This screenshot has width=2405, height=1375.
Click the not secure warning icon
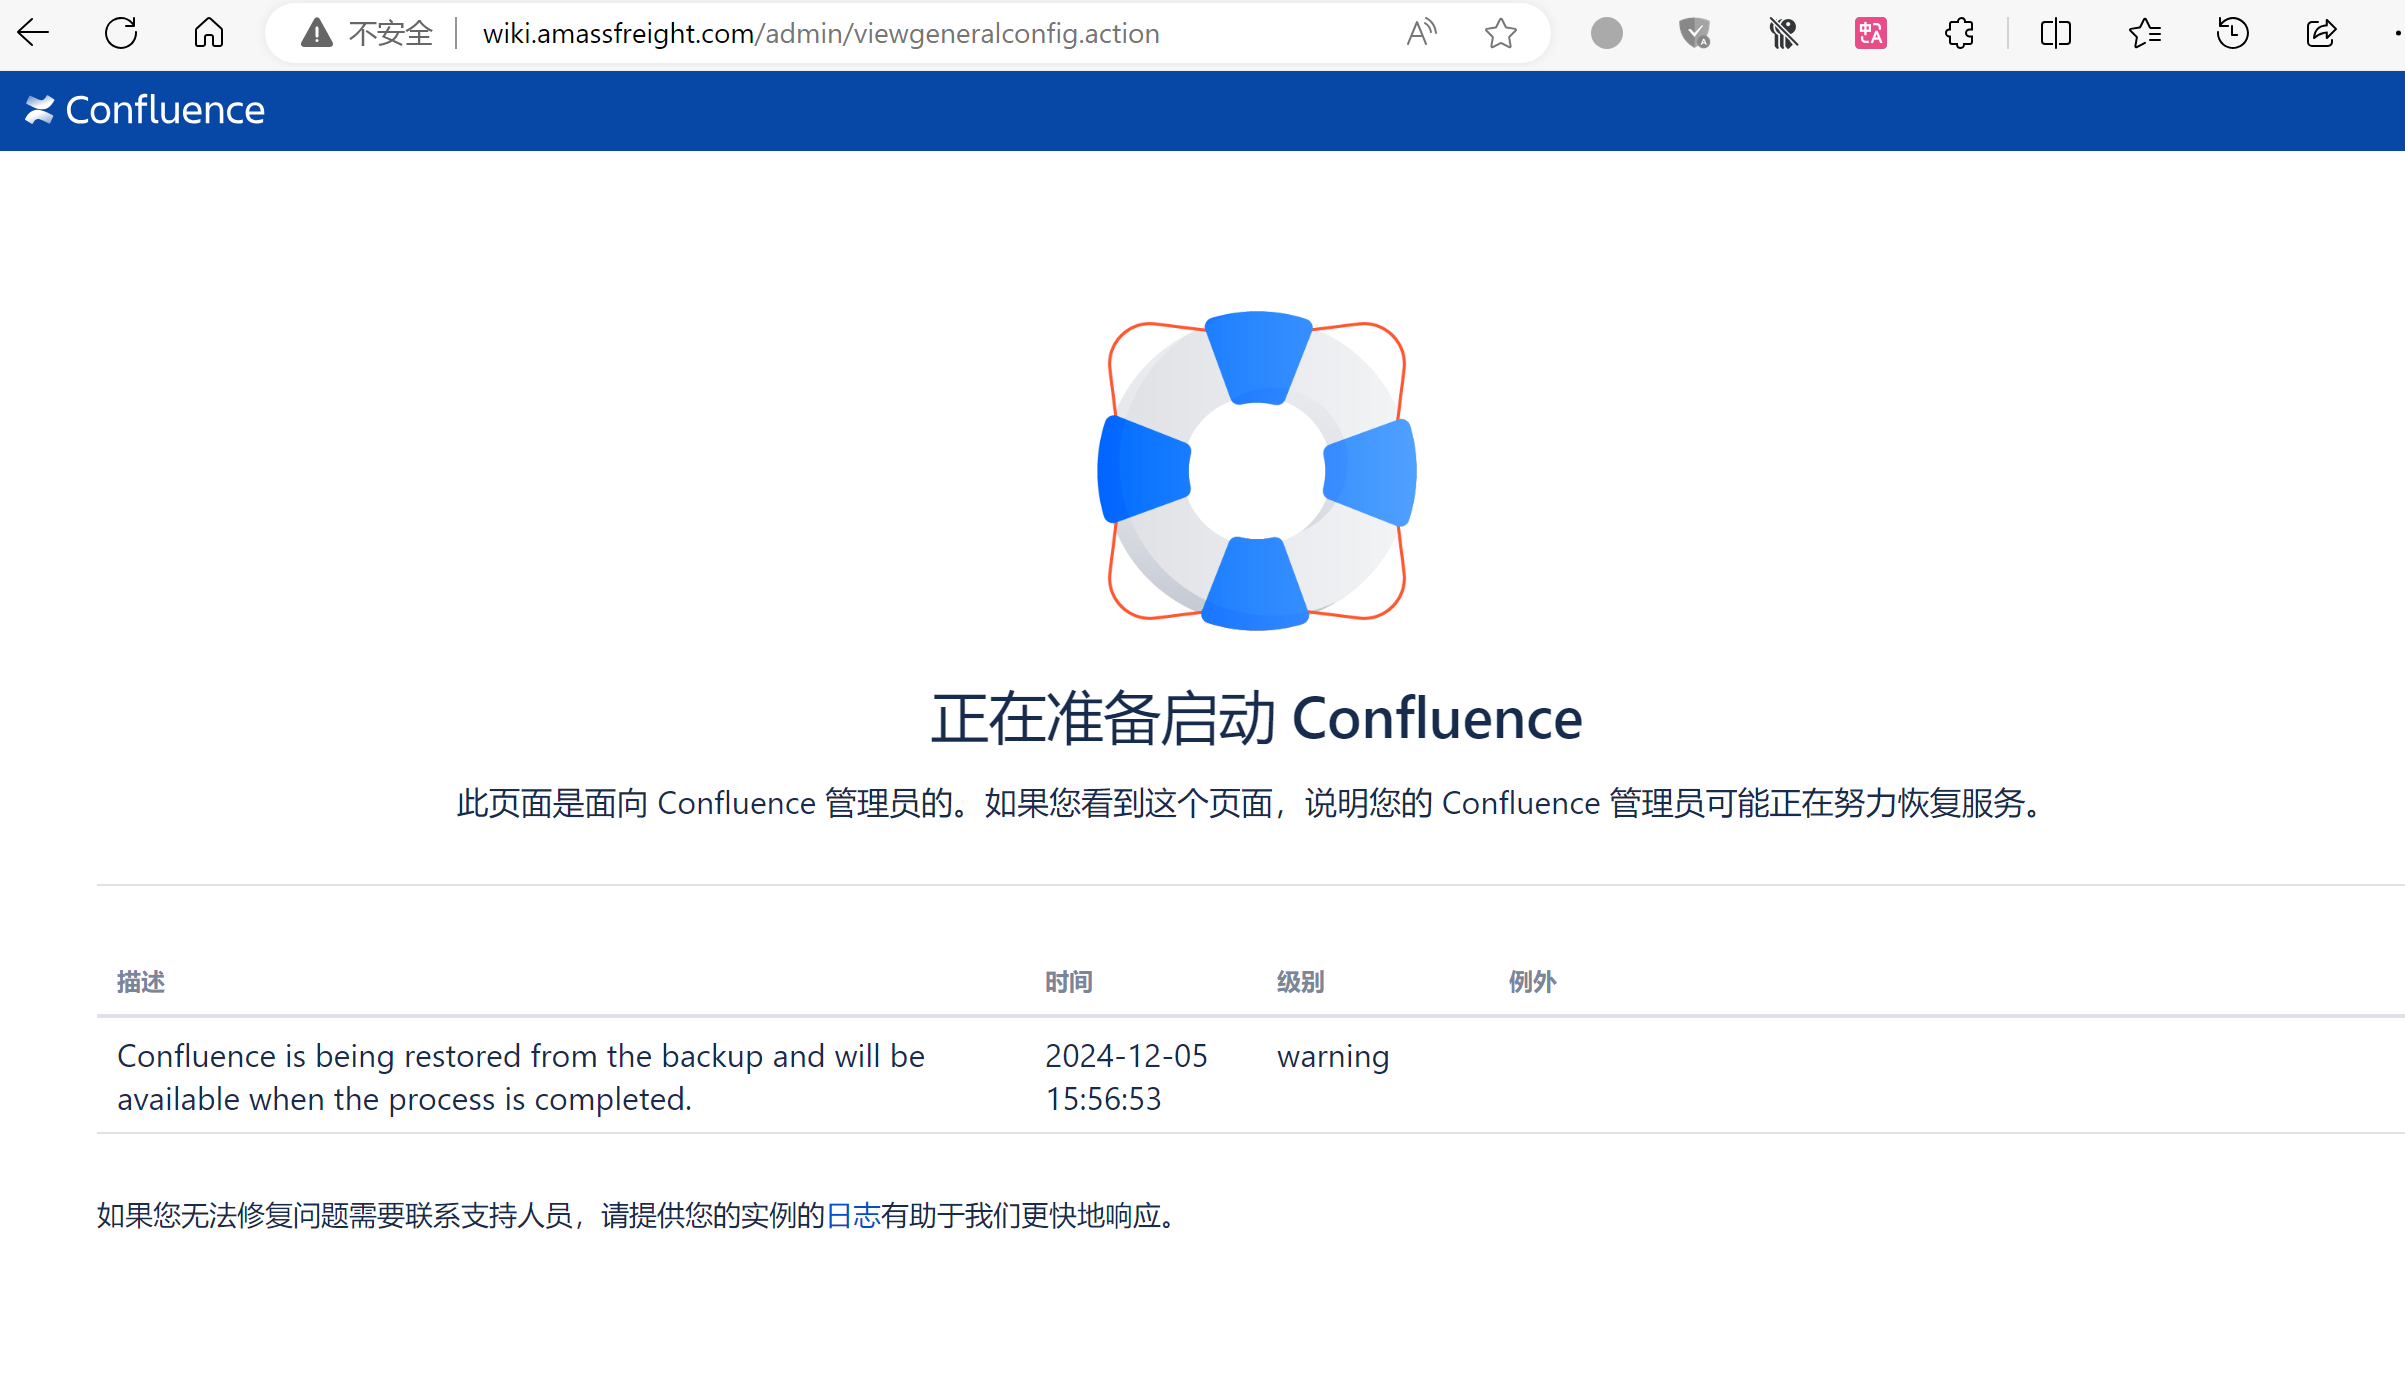316,33
